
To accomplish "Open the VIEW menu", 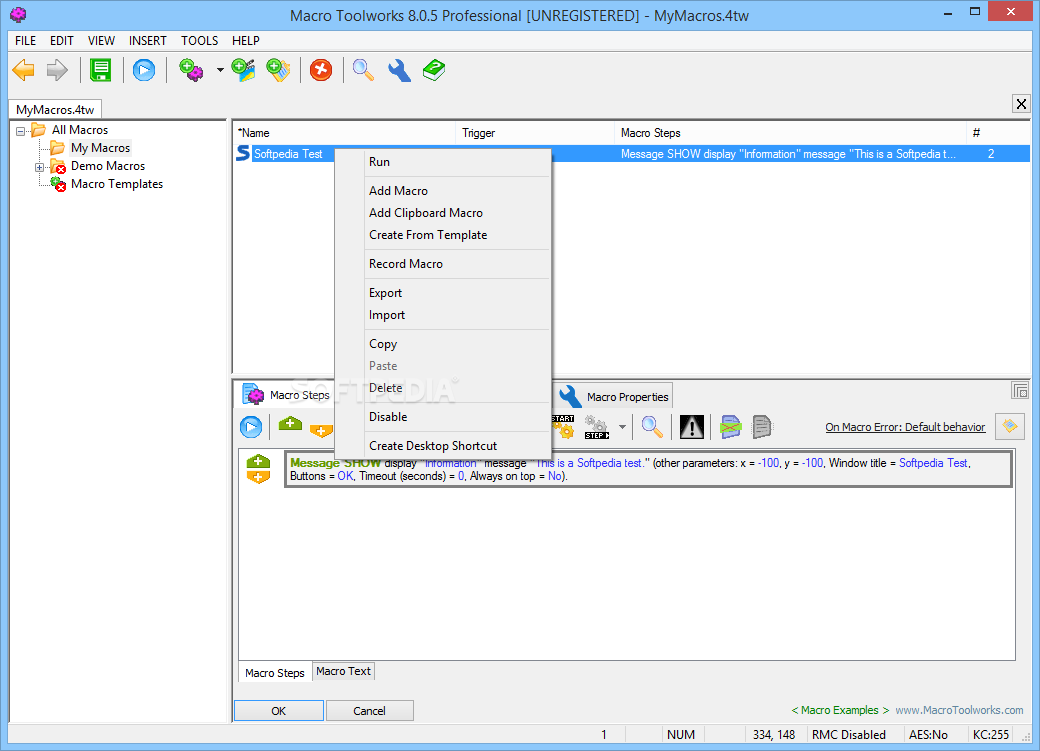I will click(x=101, y=40).
